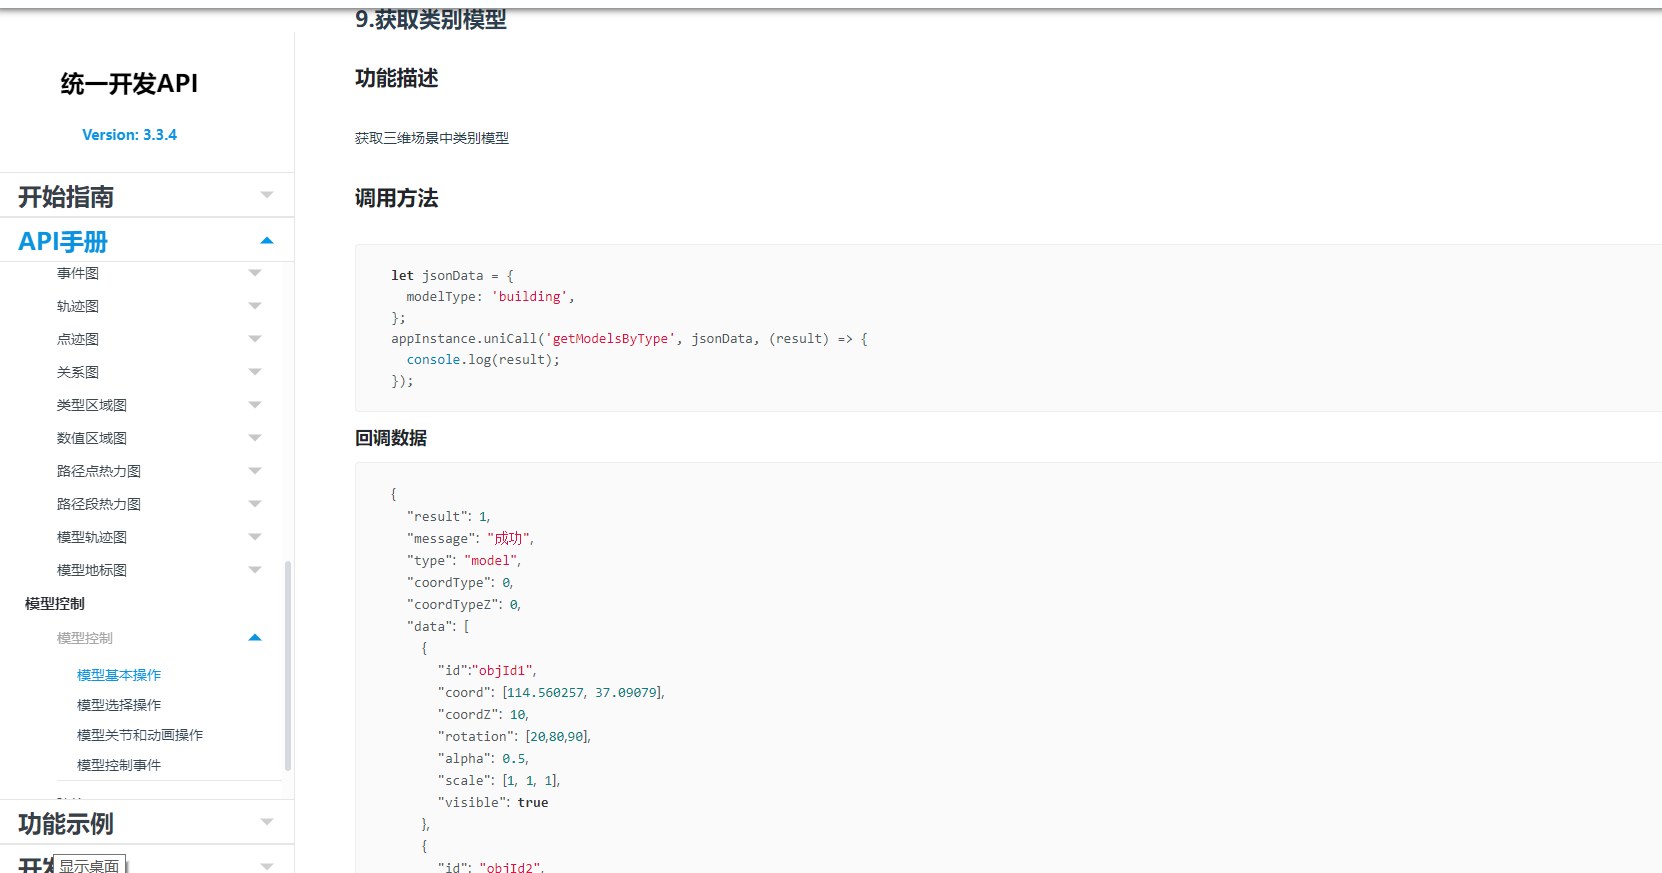Select the 路径段热力图 menu item

point(99,504)
